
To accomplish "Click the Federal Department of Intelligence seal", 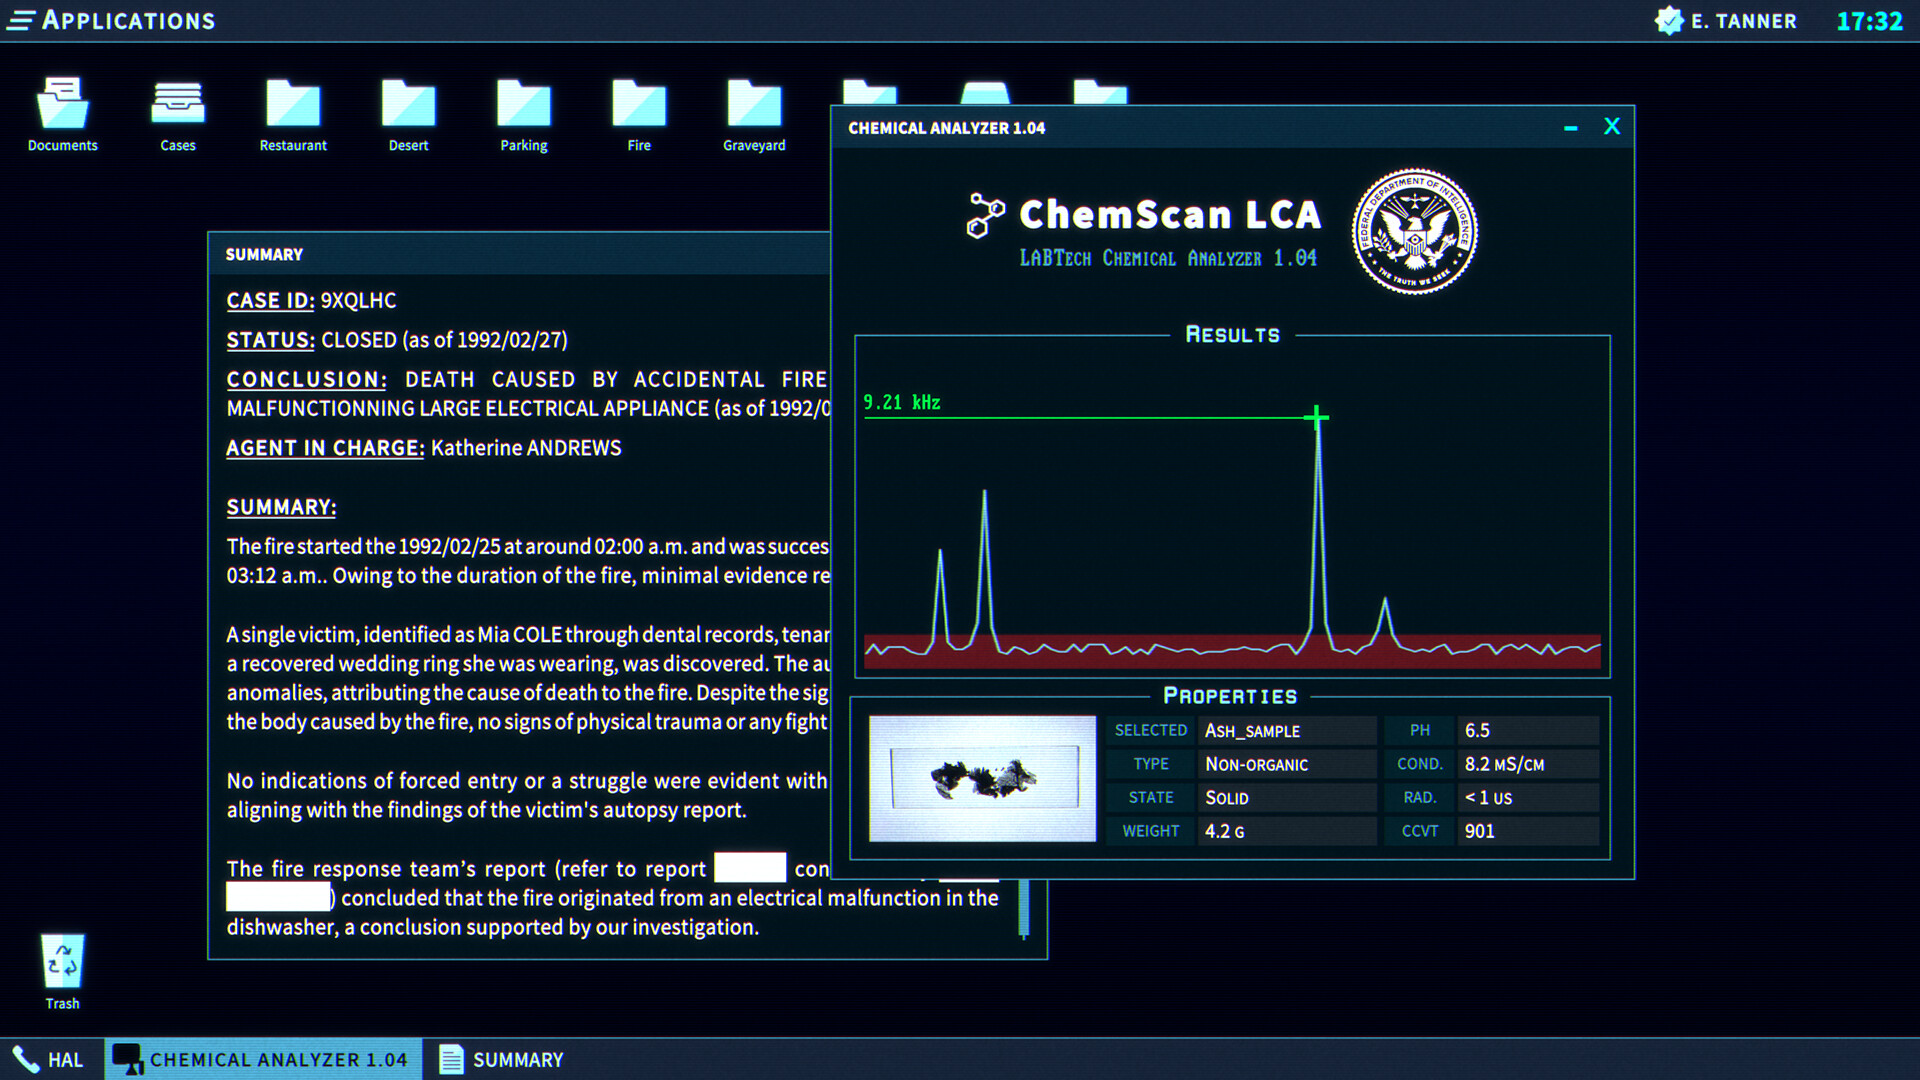I will 1414,231.
